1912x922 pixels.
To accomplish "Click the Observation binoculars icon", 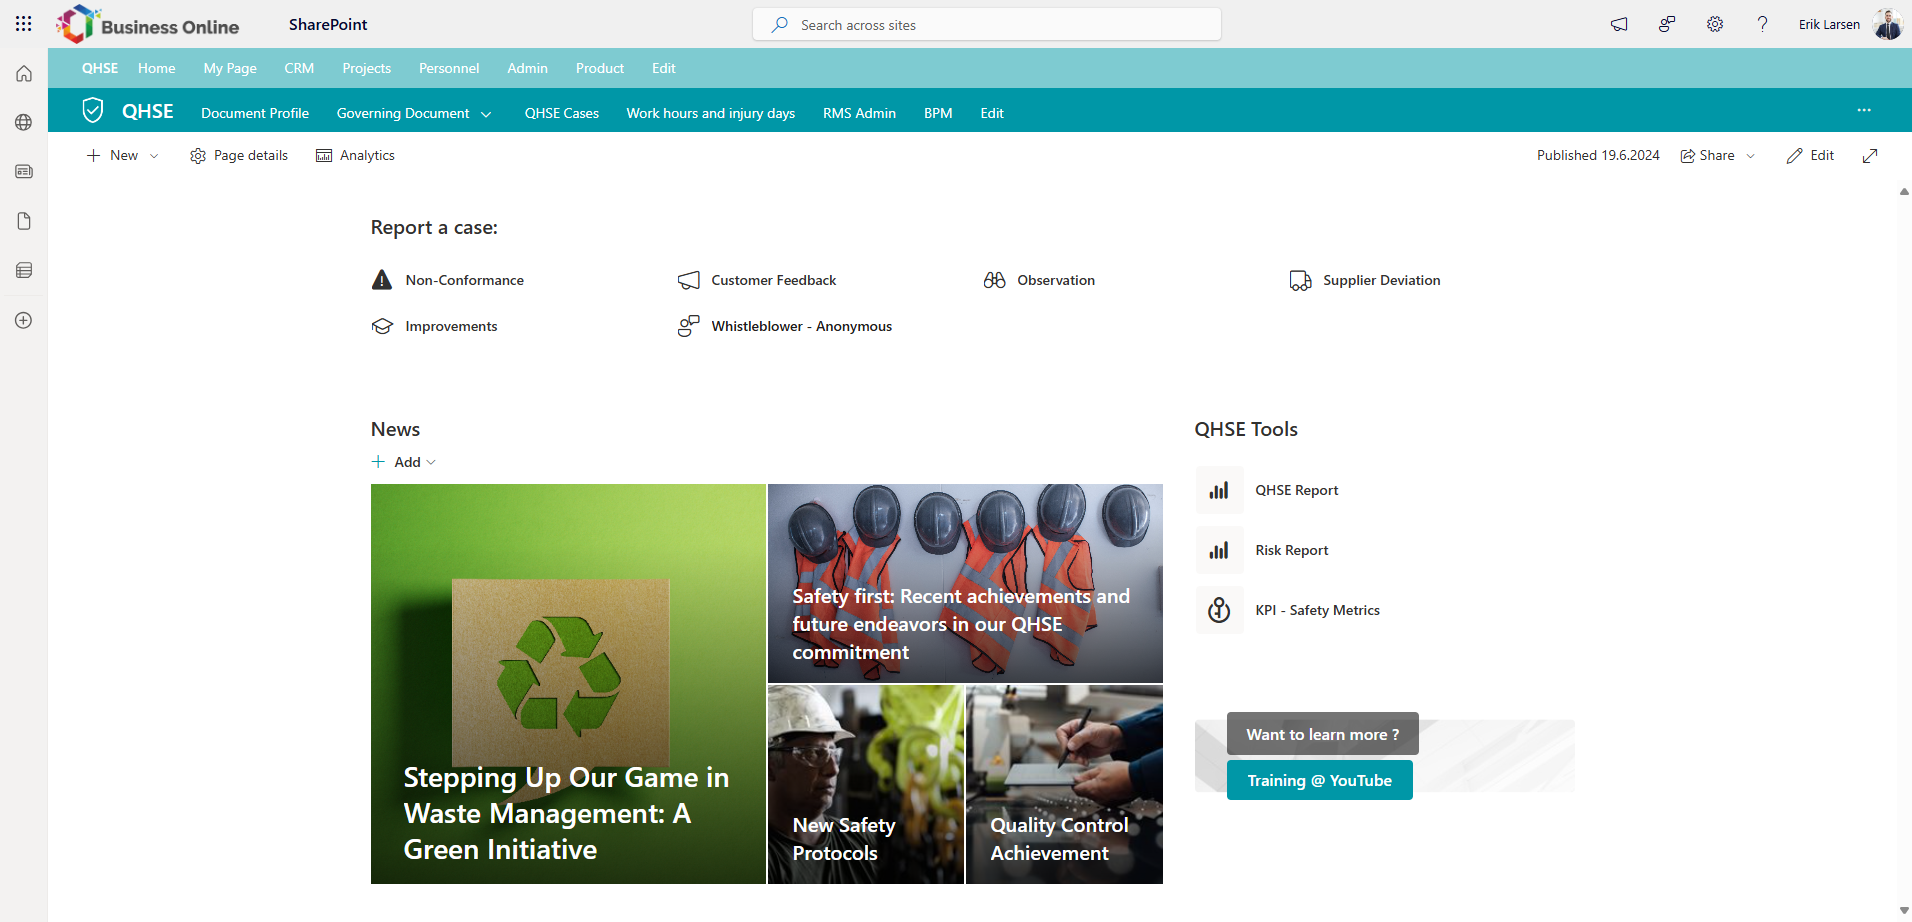I will [x=994, y=280].
